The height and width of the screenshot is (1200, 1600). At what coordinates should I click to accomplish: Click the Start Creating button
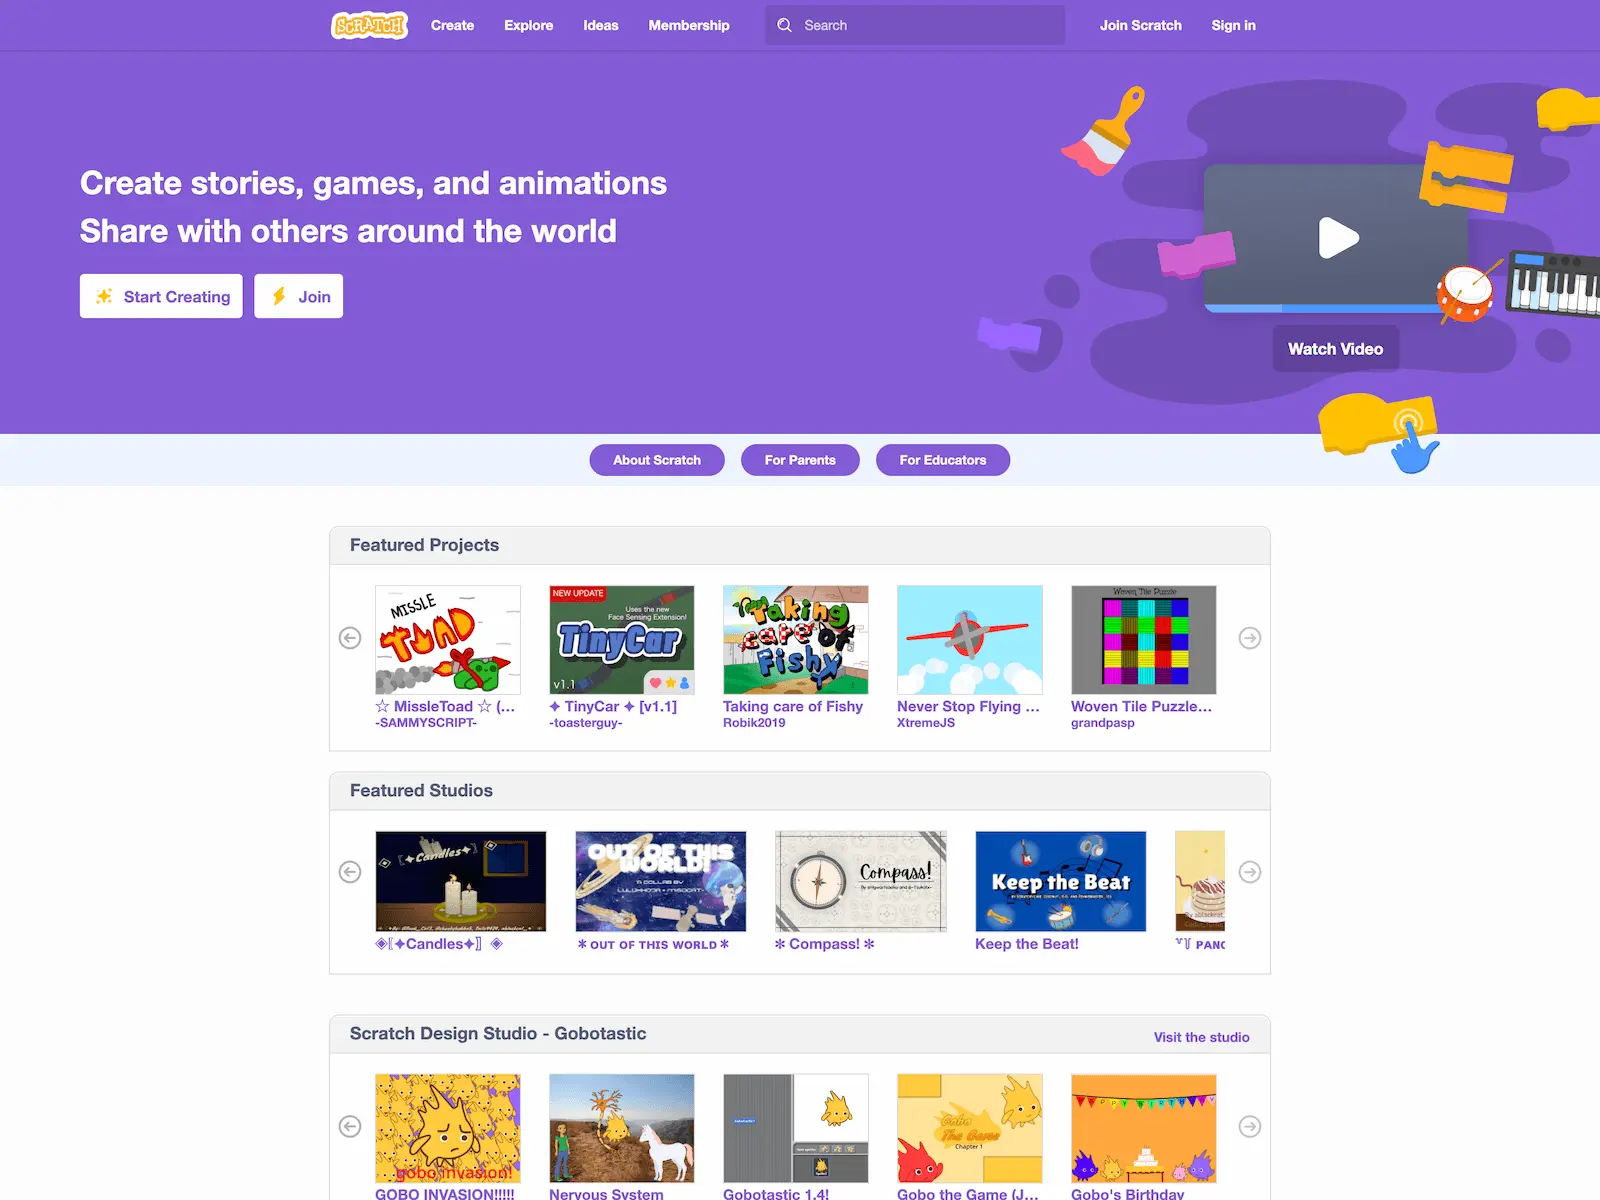point(160,296)
